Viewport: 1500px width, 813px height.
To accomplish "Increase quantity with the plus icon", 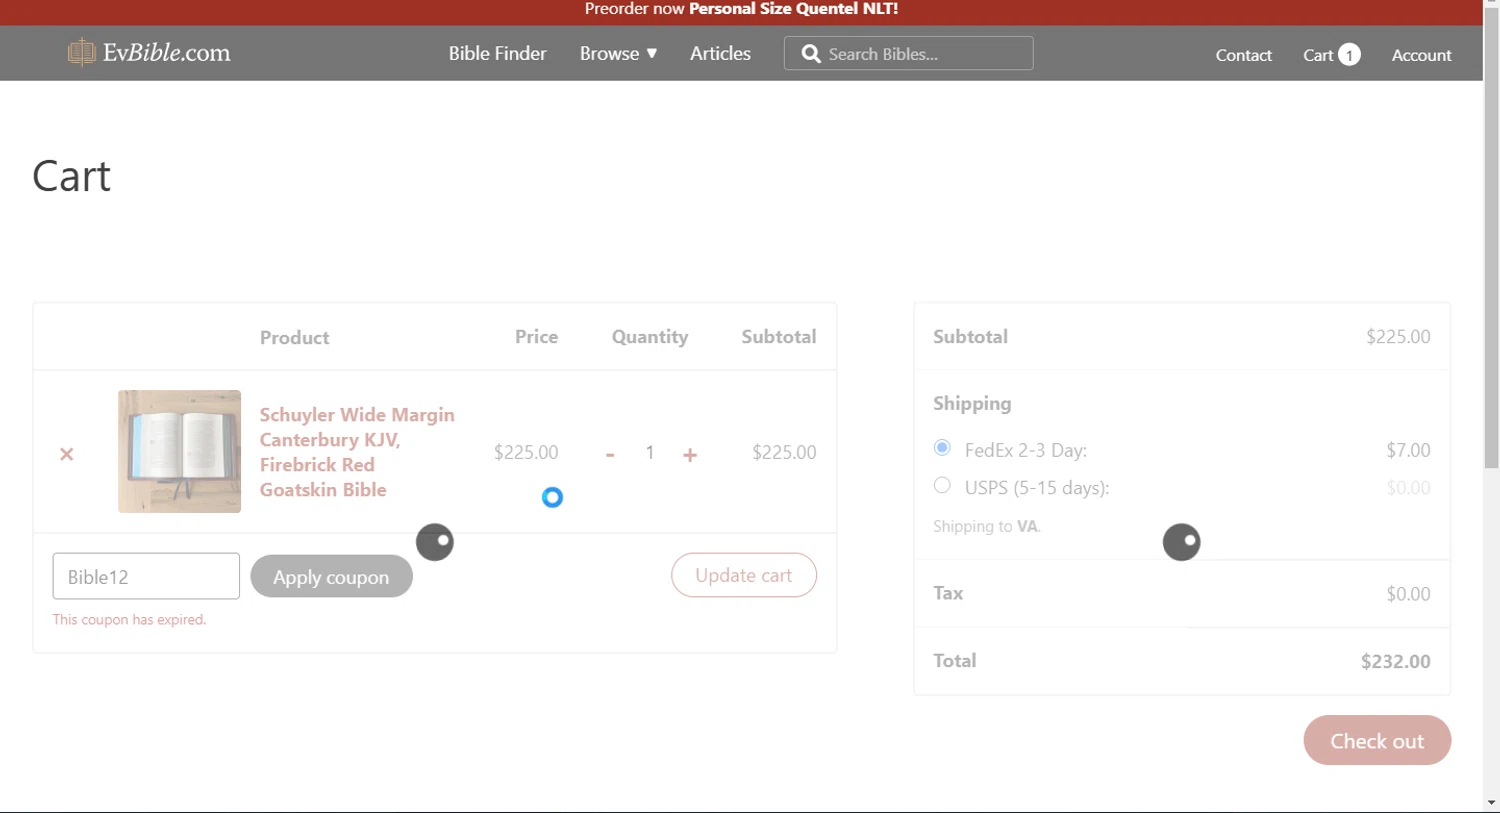I will (690, 455).
